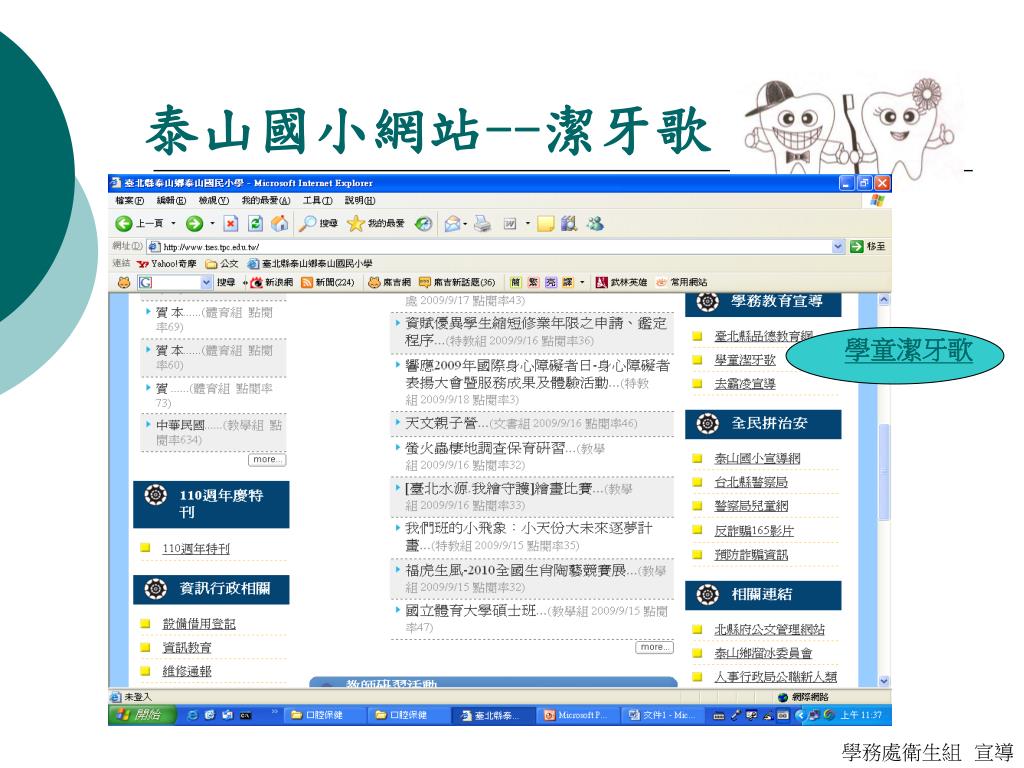Open the 110週年特刊 link
The image size is (1024, 768).
coord(196,549)
